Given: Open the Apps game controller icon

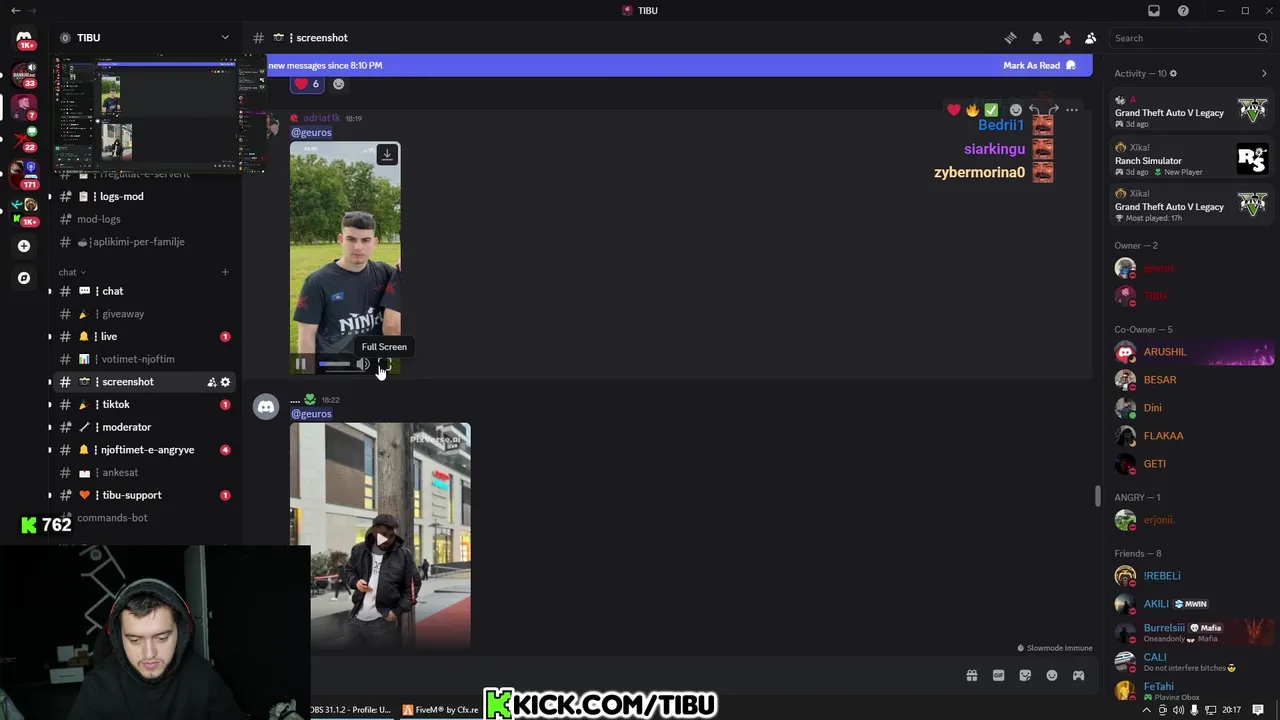Looking at the screenshot, I should tap(1078, 676).
